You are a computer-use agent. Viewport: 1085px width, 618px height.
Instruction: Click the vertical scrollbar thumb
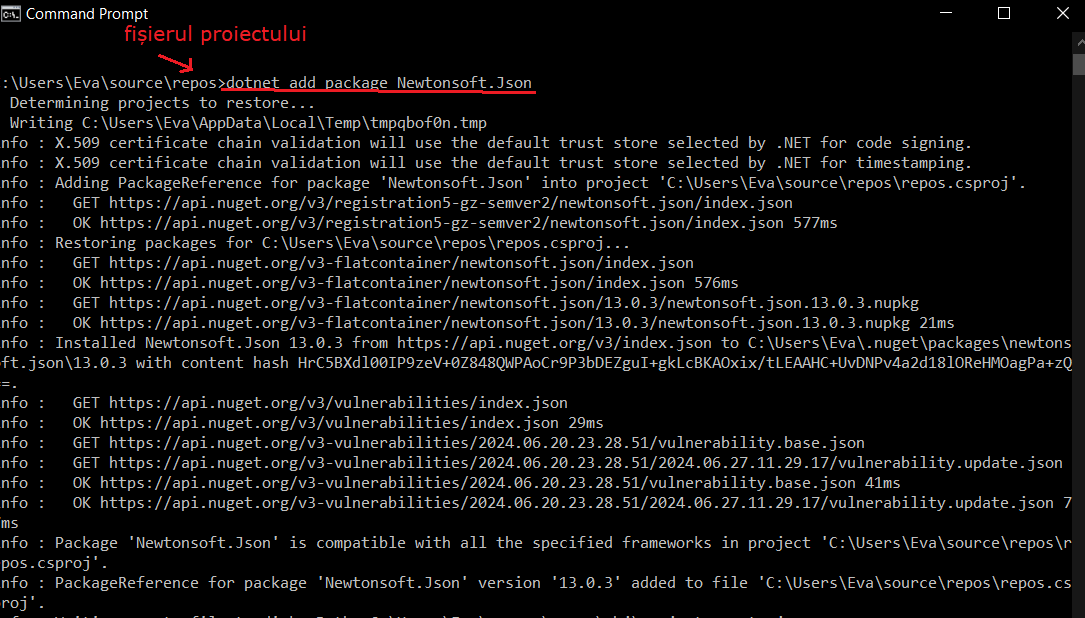click(1079, 64)
